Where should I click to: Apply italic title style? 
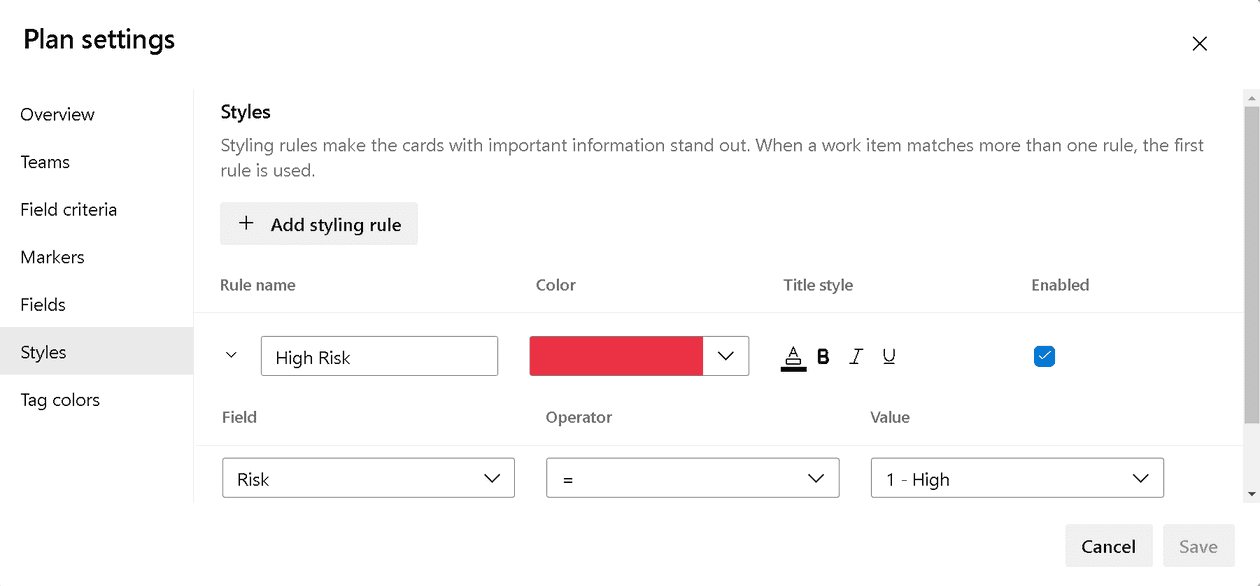[x=856, y=355]
